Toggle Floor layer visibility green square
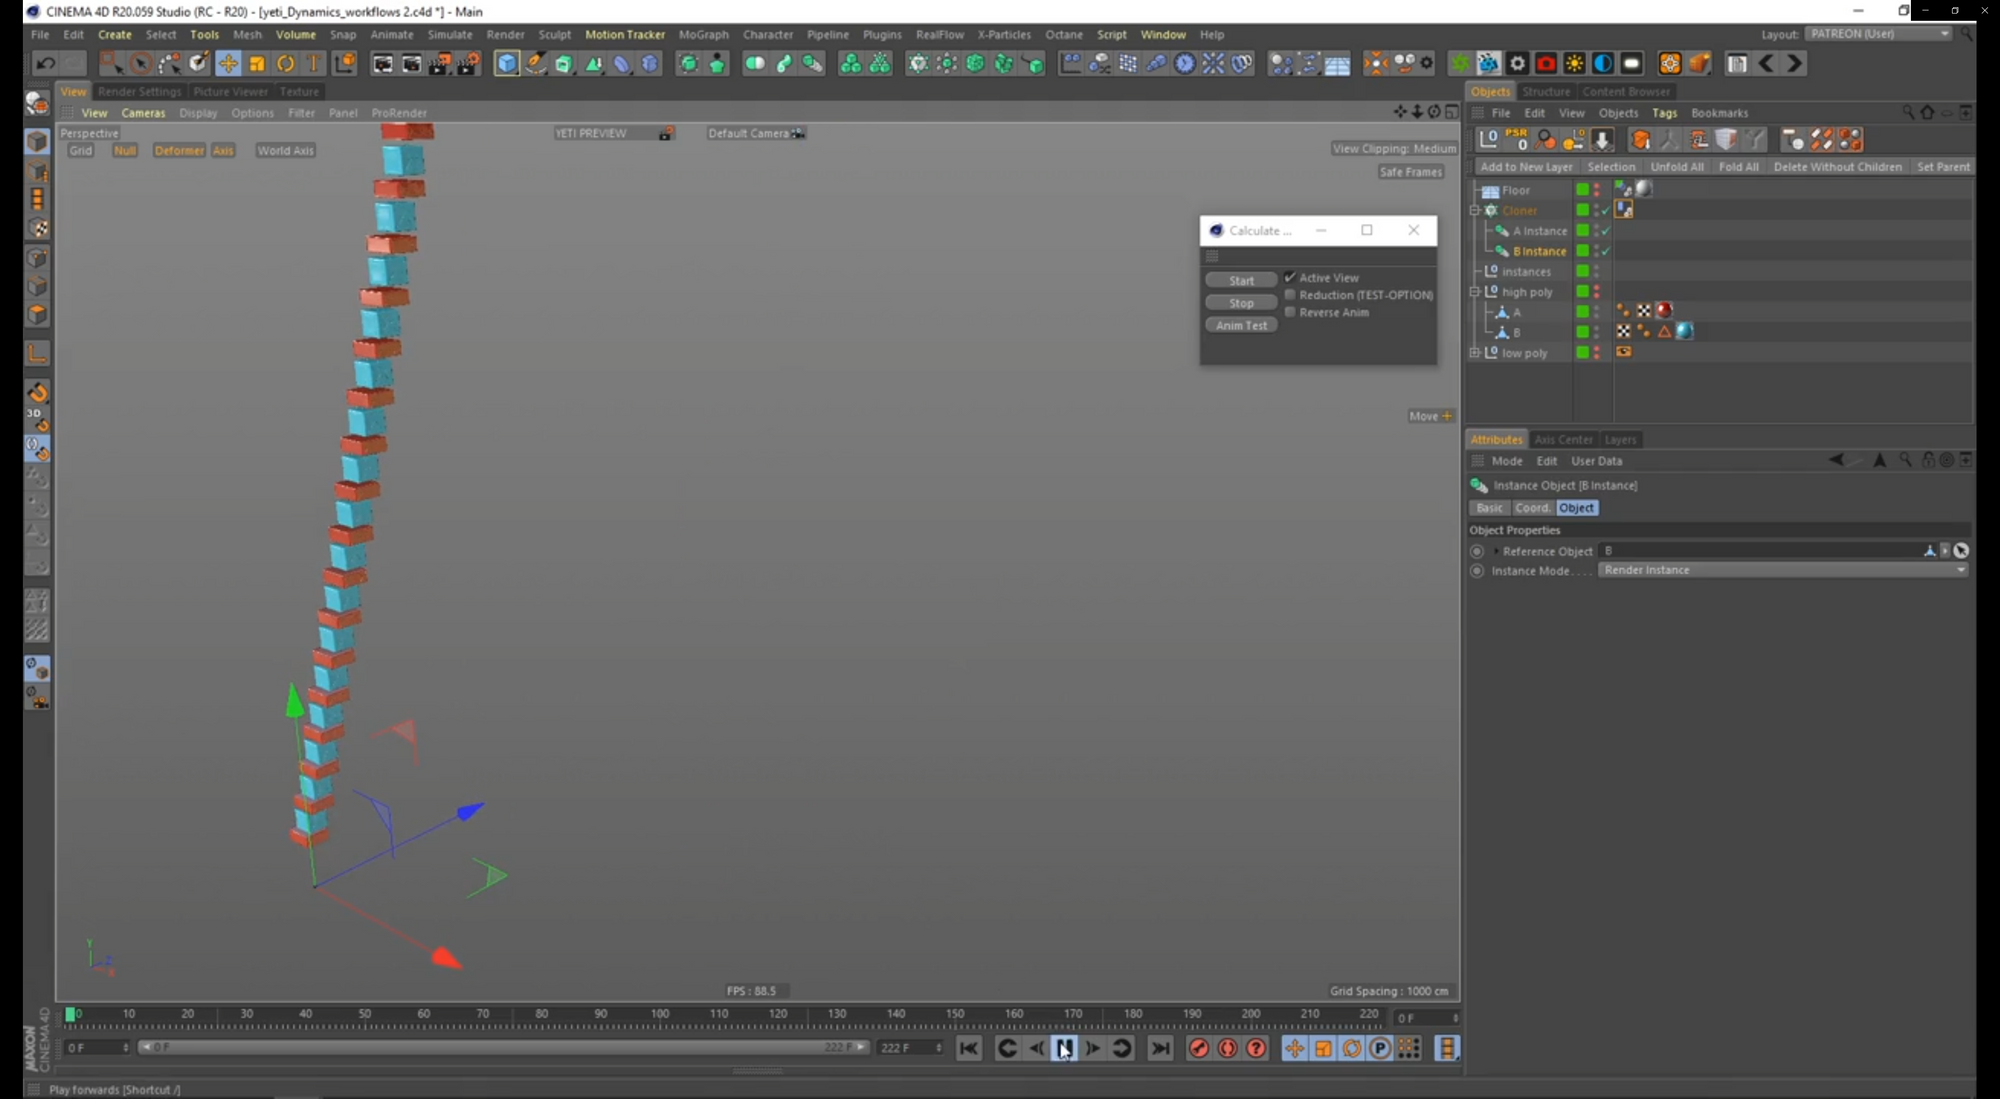This screenshot has height=1099, width=2000. click(1582, 190)
